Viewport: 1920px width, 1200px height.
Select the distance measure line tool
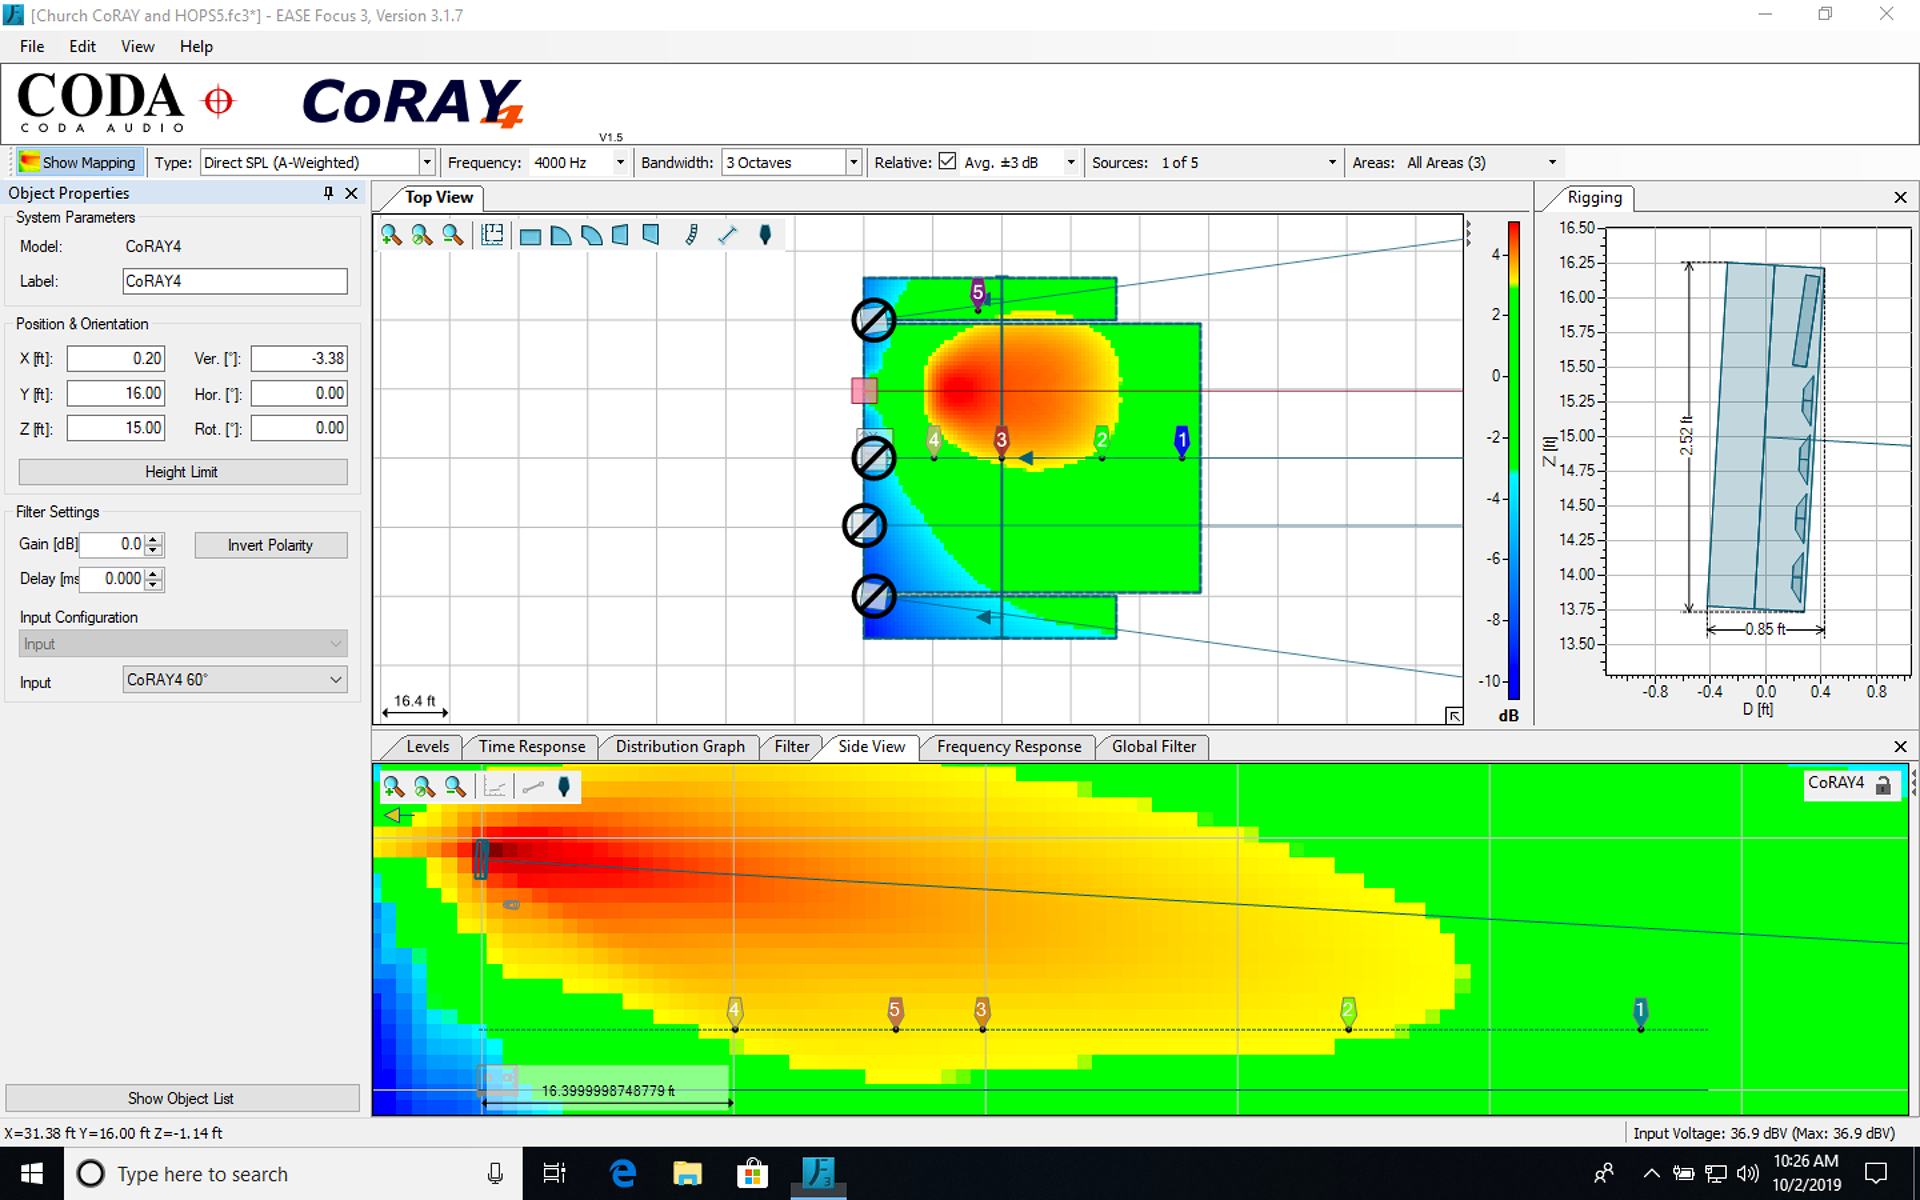click(x=728, y=236)
